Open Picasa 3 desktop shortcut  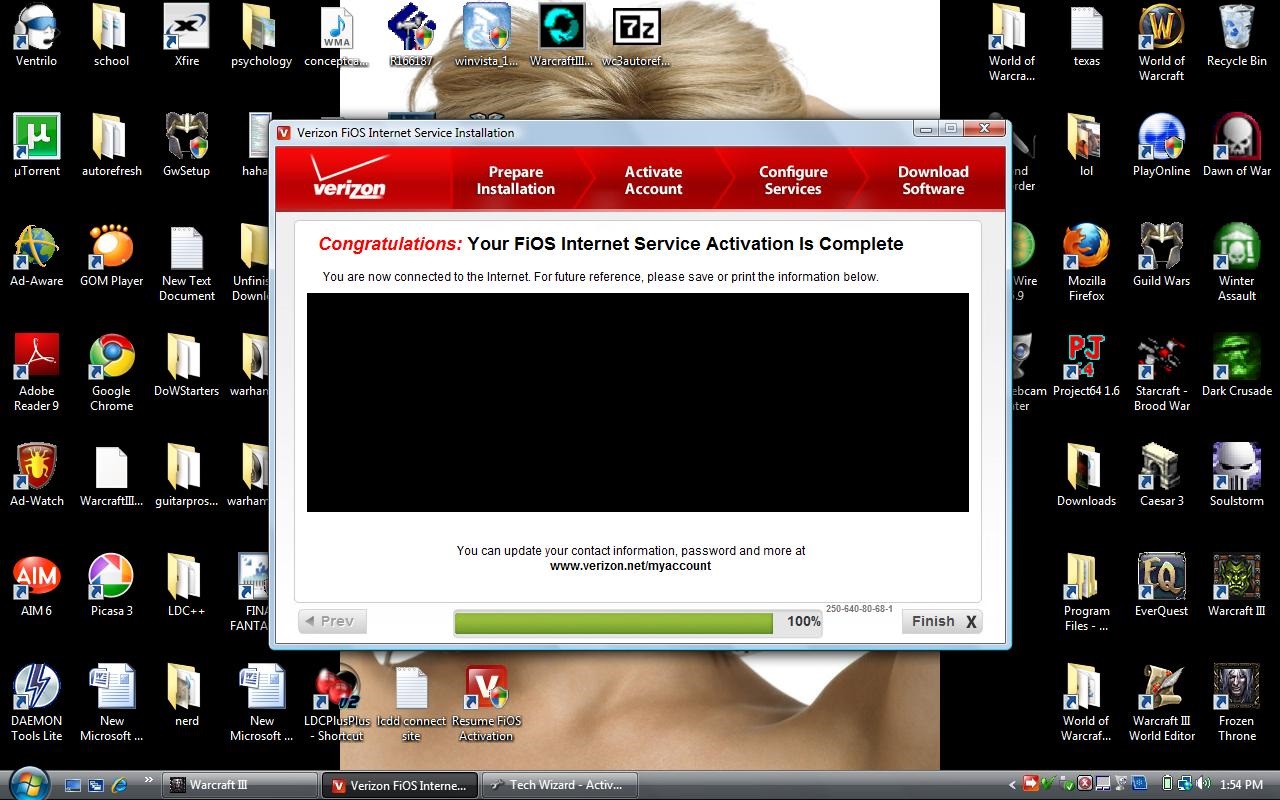click(111, 586)
